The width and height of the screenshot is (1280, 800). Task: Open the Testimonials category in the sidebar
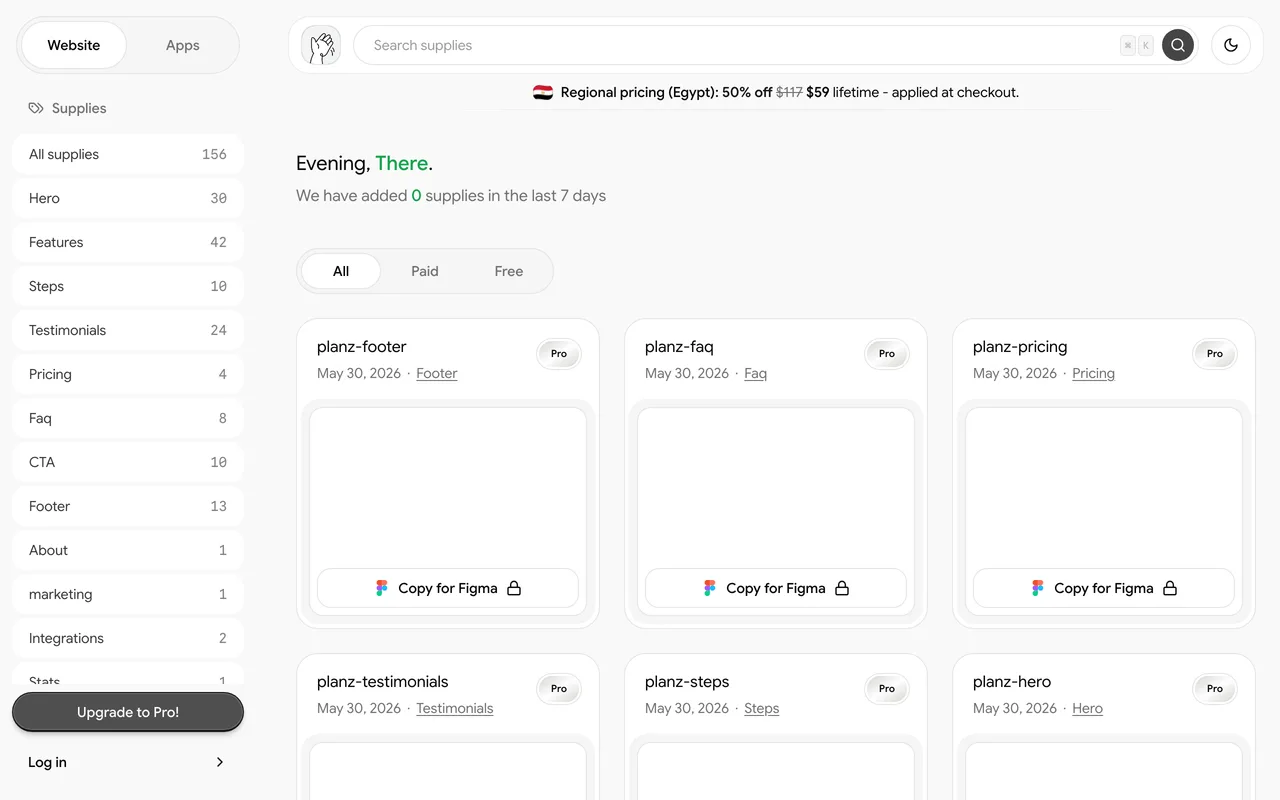click(128, 330)
